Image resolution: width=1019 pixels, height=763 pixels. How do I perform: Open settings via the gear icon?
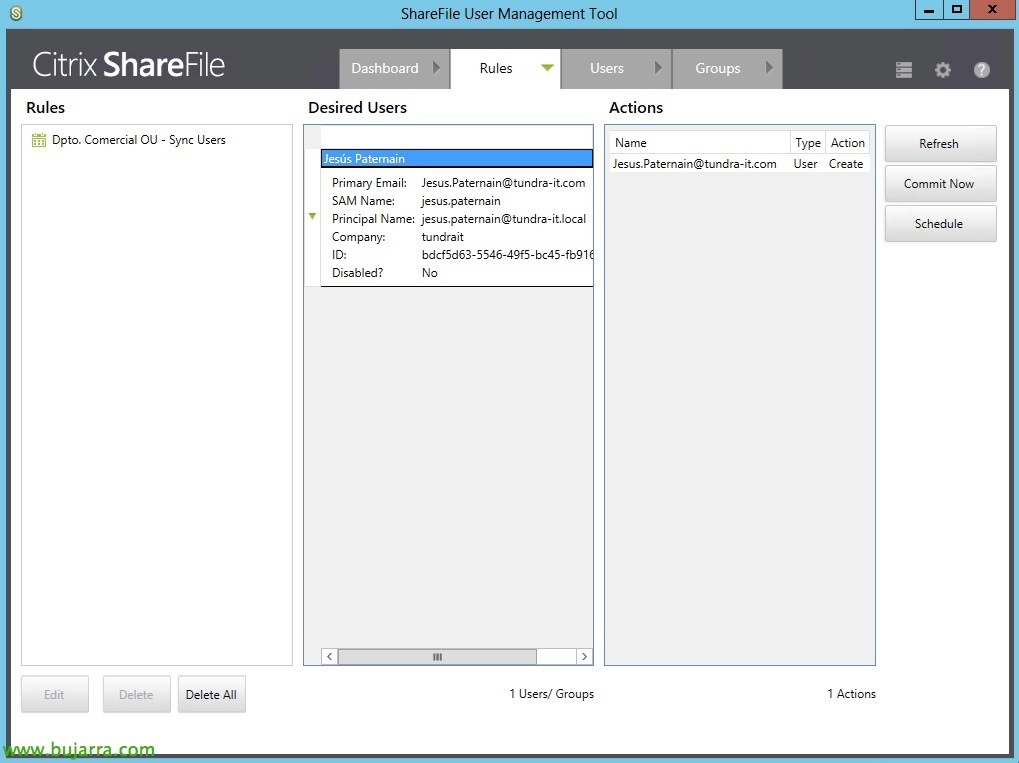click(943, 70)
